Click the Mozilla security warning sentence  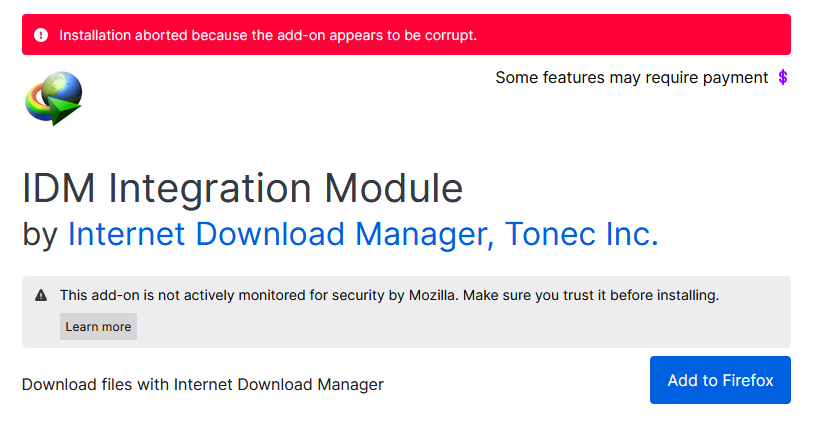click(389, 296)
